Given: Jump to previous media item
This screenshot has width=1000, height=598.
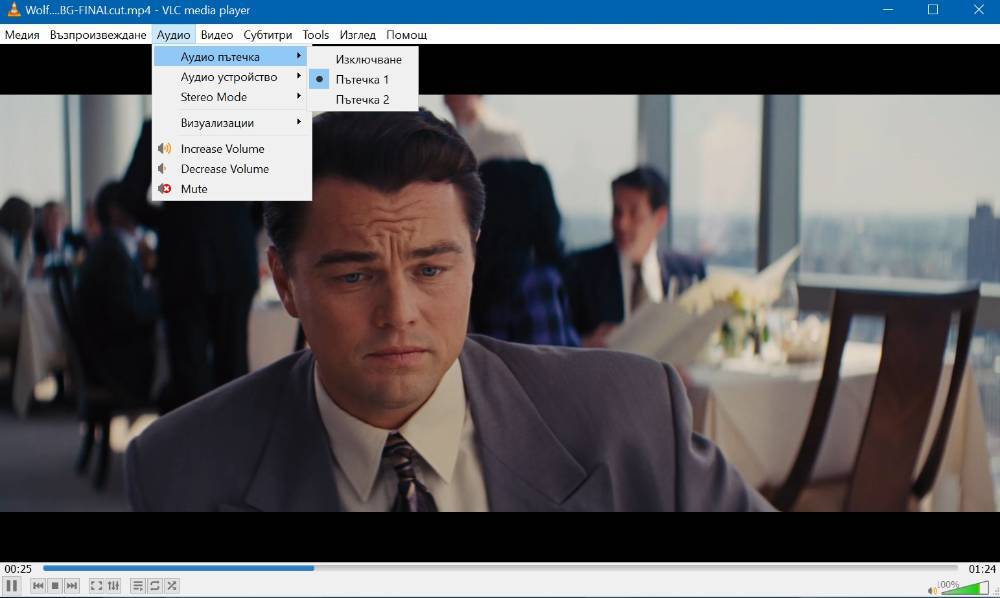Looking at the screenshot, I should [x=38, y=585].
